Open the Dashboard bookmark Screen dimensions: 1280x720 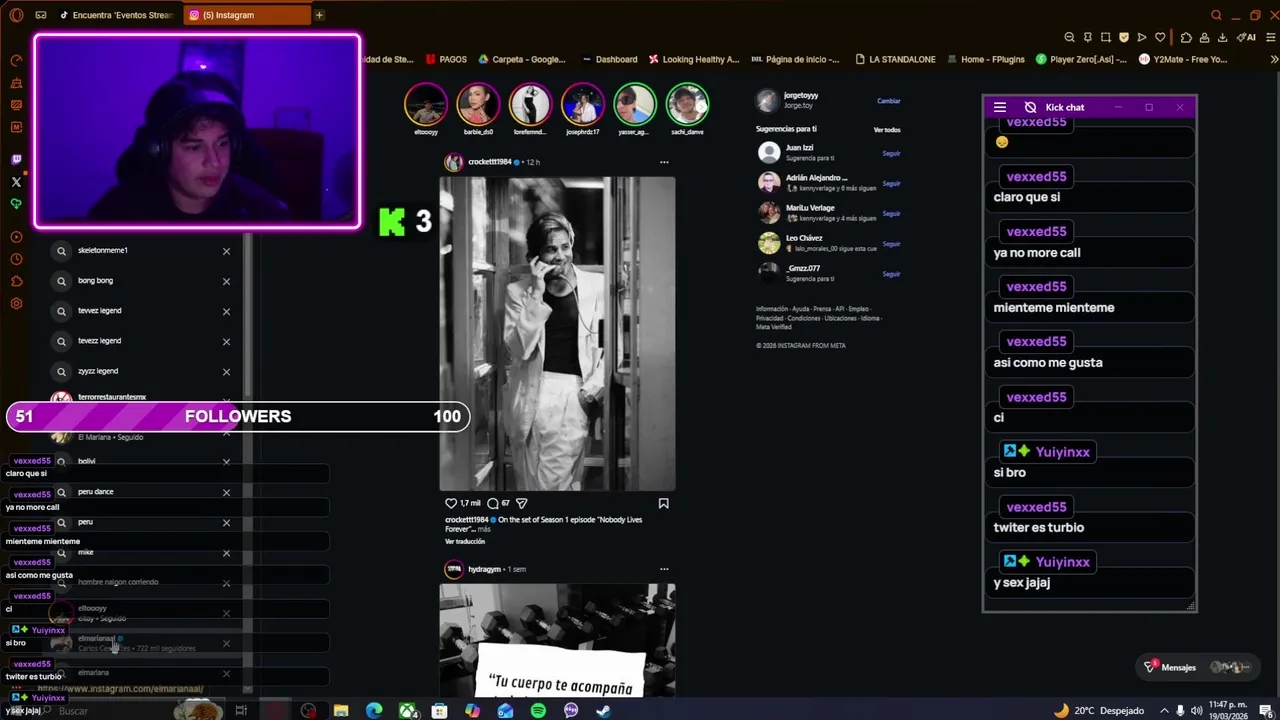pos(609,59)
